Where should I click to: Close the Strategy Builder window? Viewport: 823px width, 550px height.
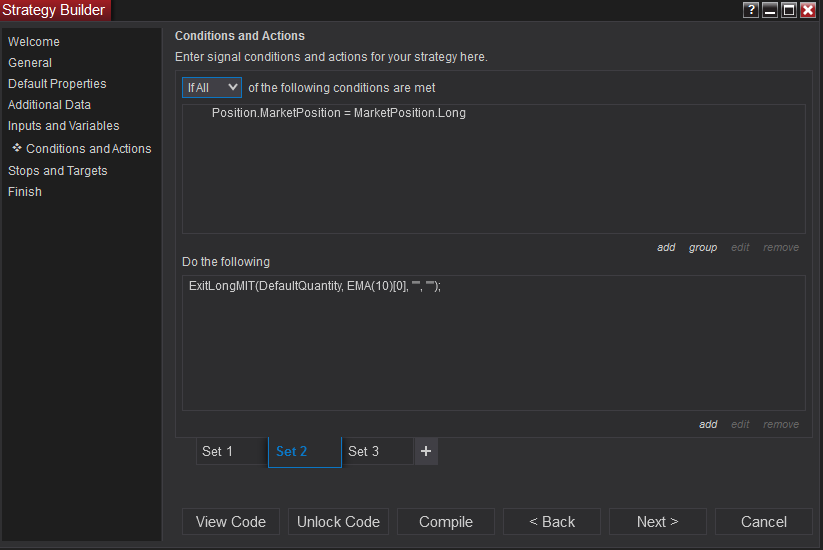click(x=808, y=10)
